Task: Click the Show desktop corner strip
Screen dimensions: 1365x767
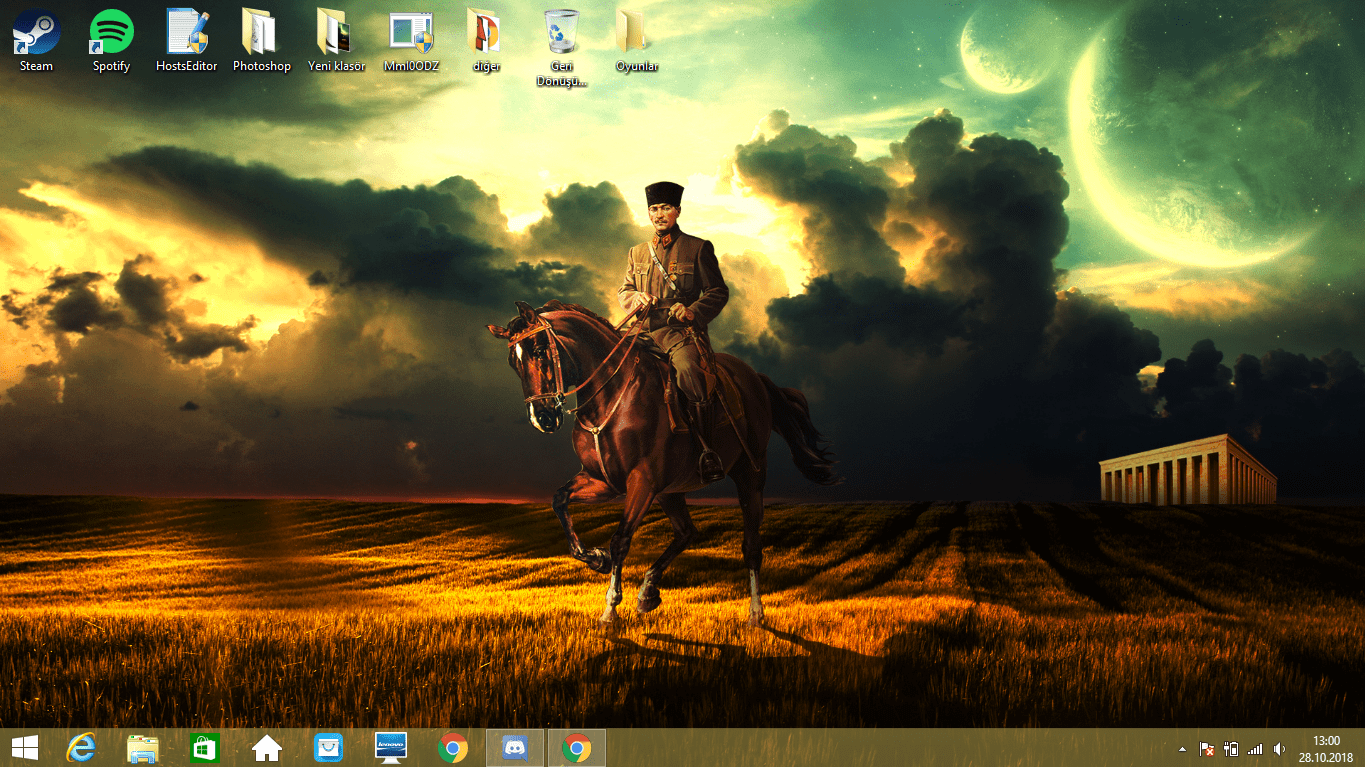Action: 1362,748
